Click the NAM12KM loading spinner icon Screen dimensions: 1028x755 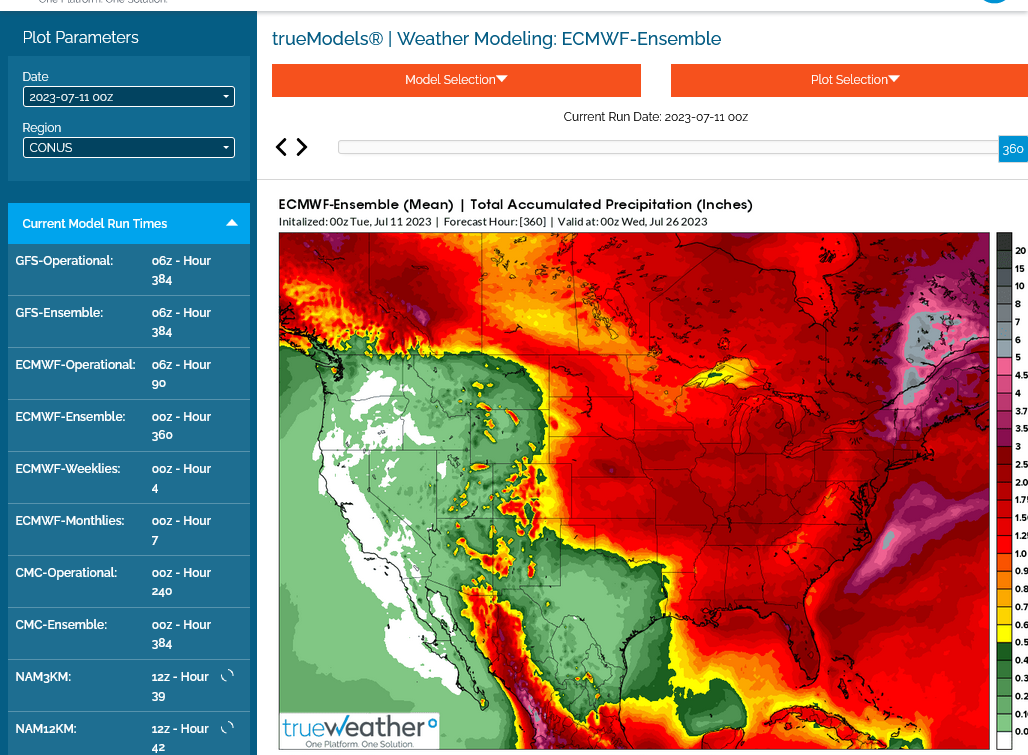click(x=227, y=727)
